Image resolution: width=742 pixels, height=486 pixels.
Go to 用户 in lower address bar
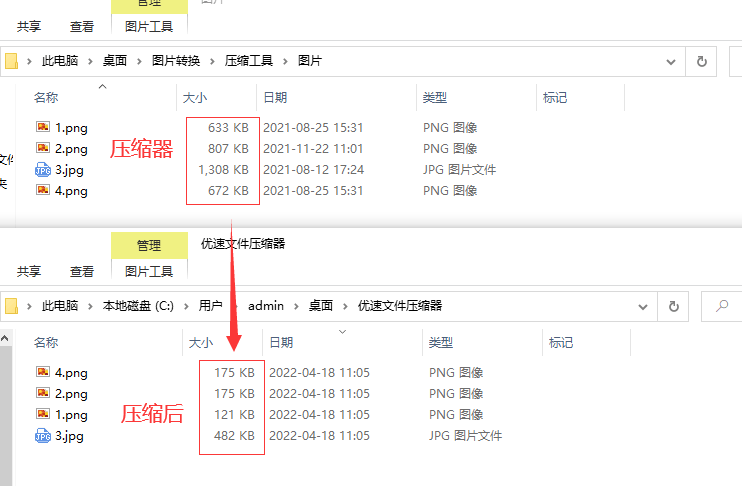[211, 306]
